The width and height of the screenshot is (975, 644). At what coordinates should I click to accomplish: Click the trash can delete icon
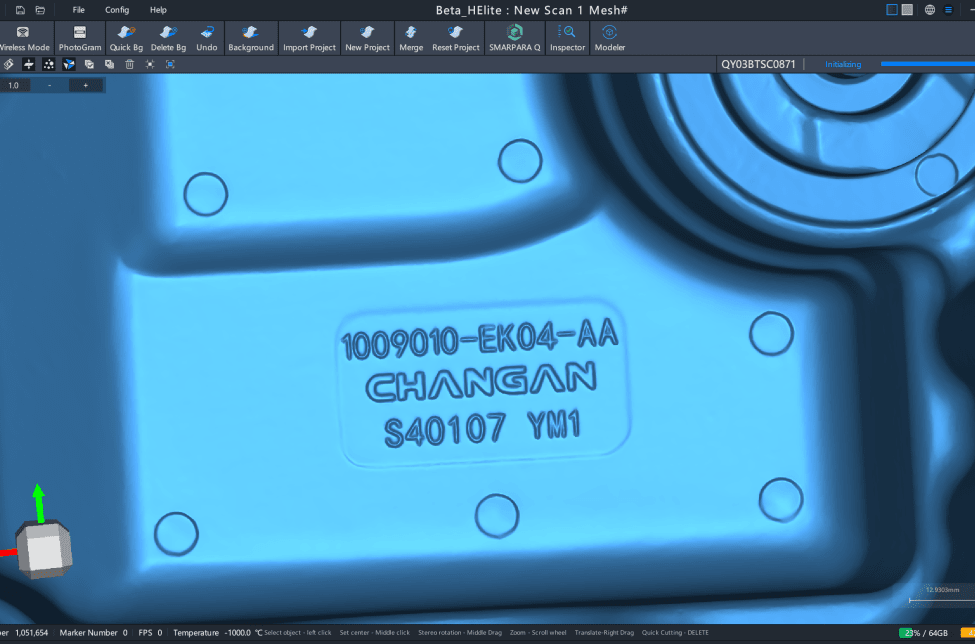pos(129,64)
